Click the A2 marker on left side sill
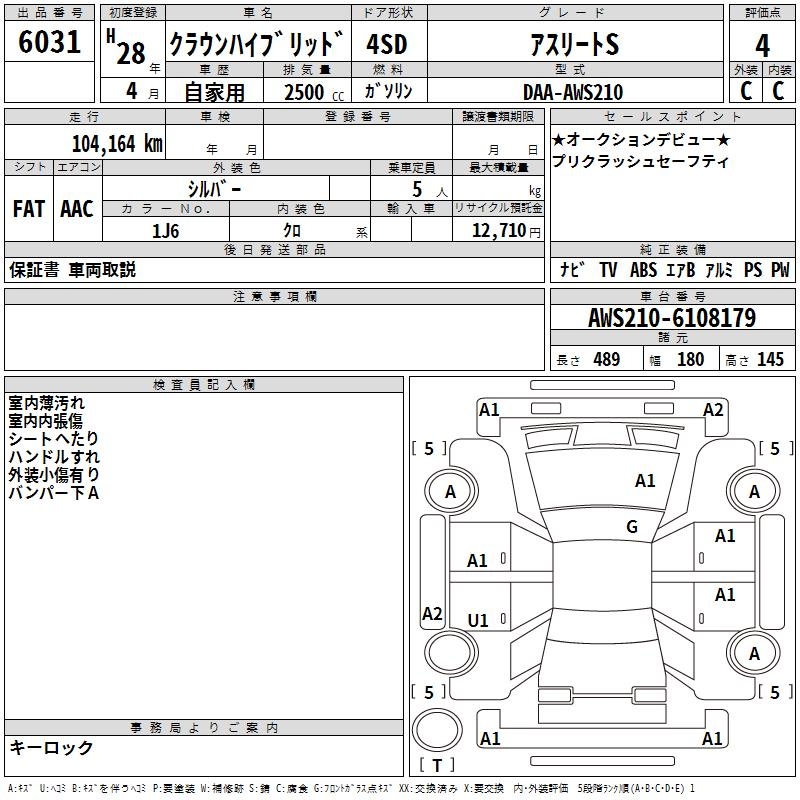The height and width of the screenshot is (800, 800). coord(432,613)
